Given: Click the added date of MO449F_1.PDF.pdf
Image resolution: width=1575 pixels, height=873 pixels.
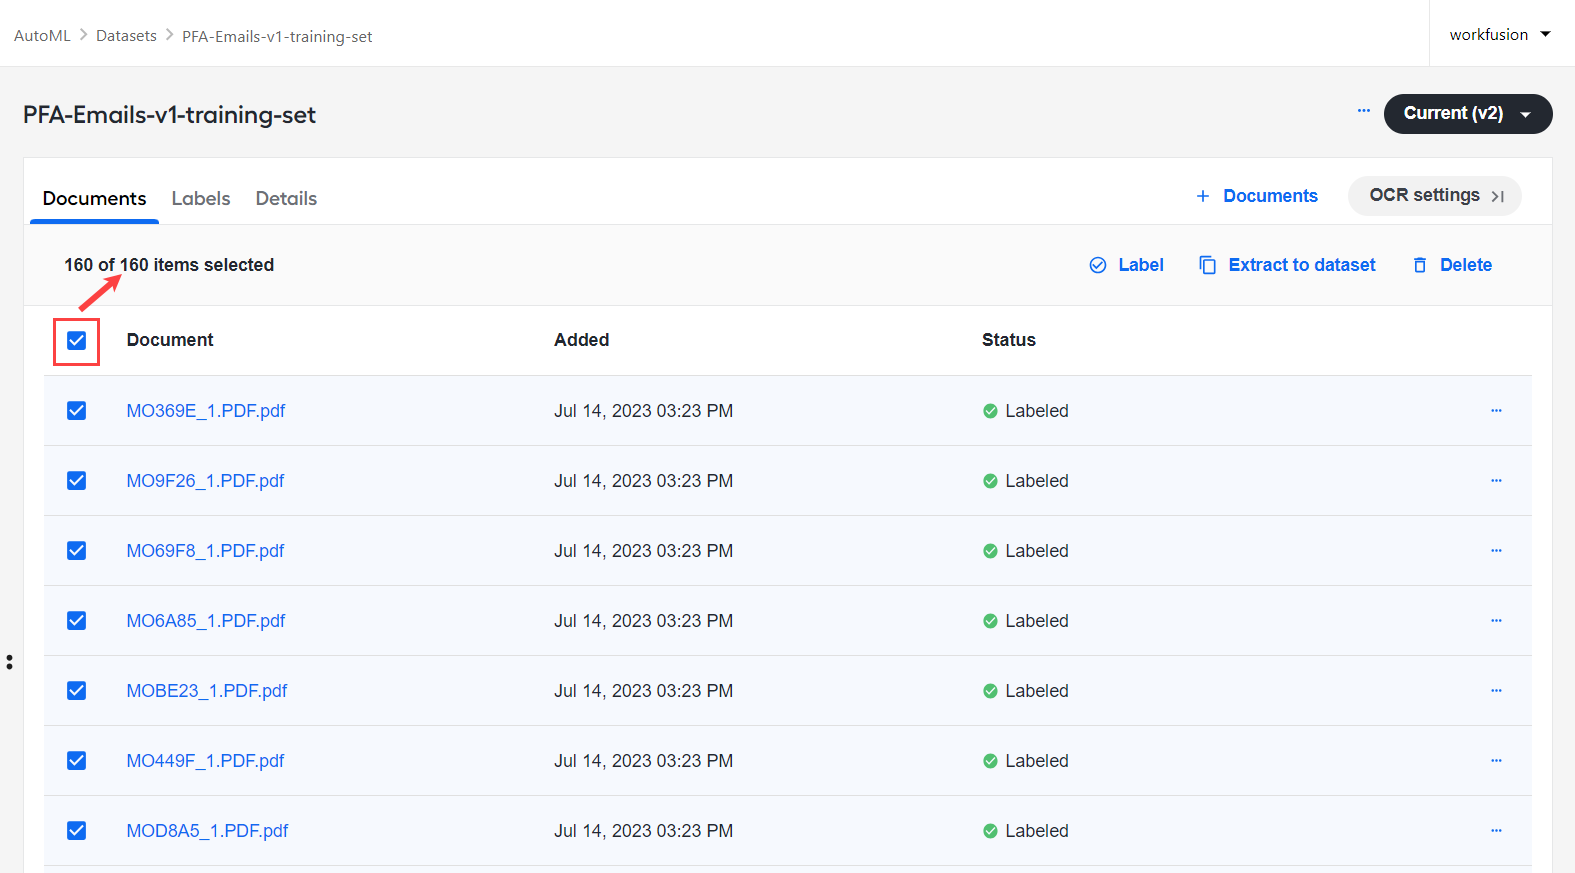Looking at the screenshot, I should pyautogui.click(x=644, y=761).
